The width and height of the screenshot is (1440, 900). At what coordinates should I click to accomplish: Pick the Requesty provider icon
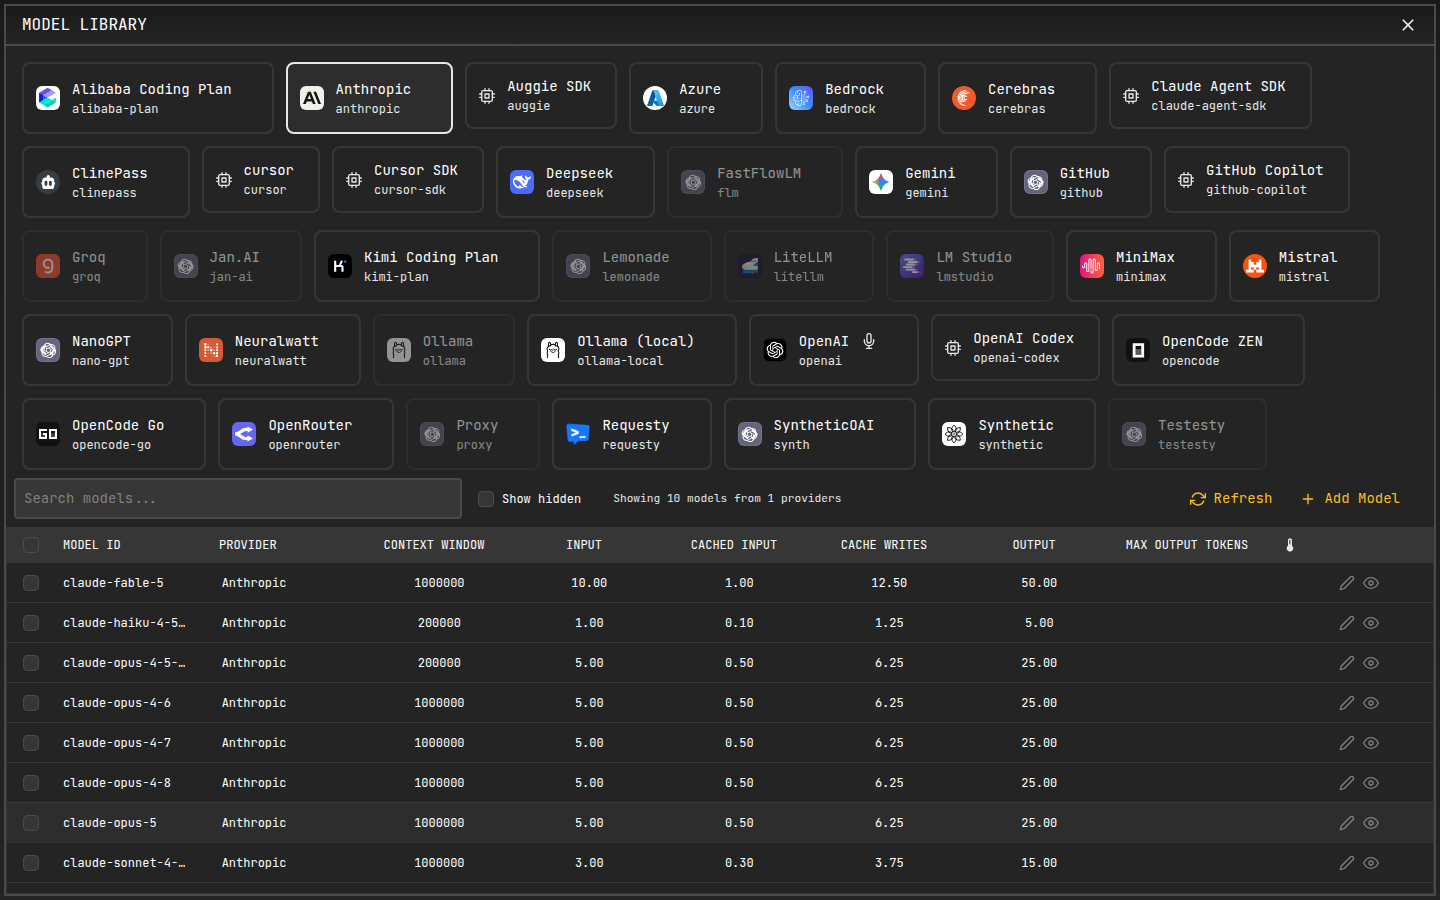coord(578,434)
